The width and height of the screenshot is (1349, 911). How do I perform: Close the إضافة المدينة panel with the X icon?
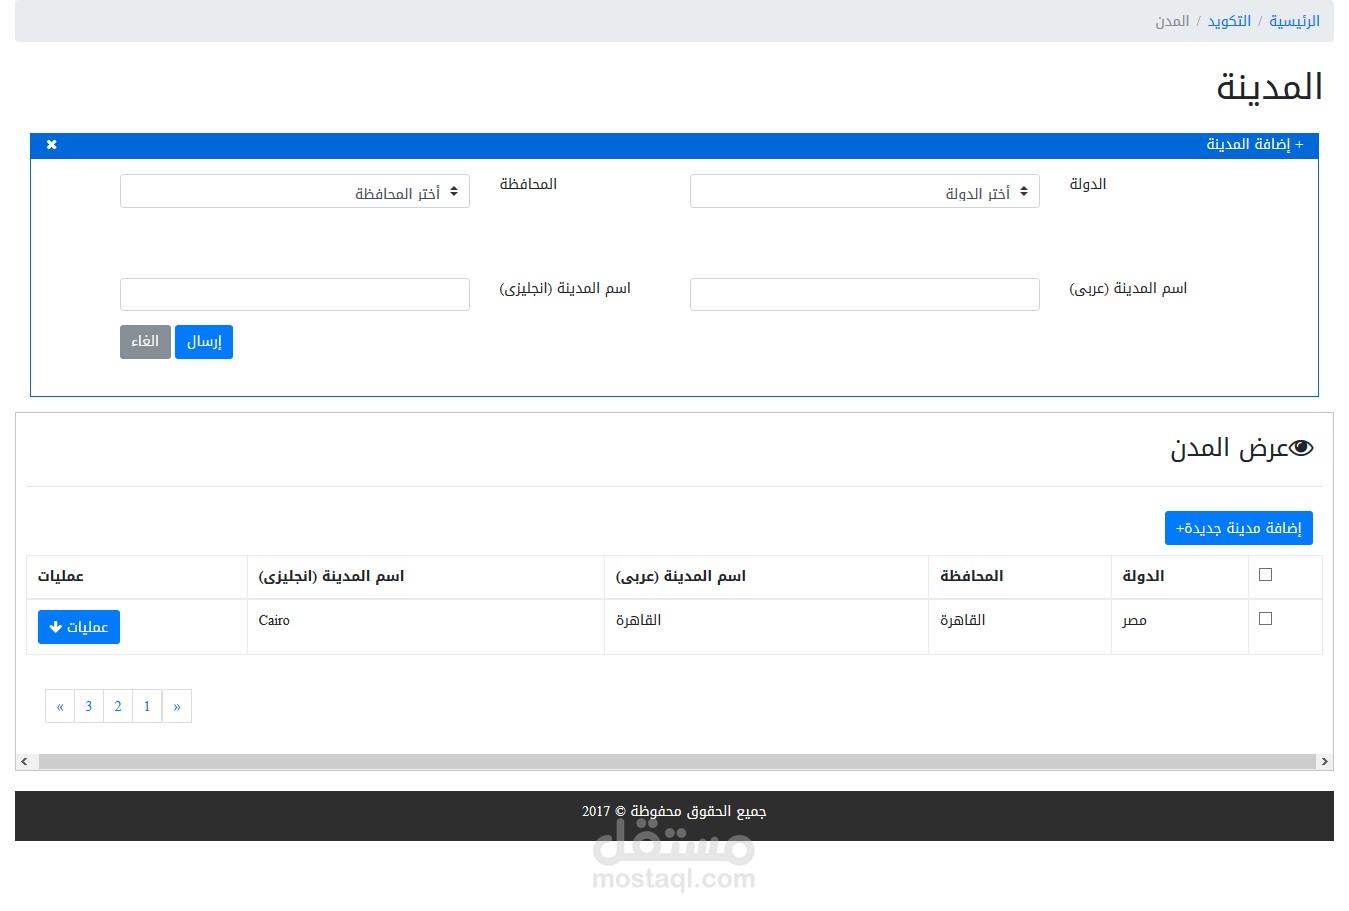pos(52,145)
